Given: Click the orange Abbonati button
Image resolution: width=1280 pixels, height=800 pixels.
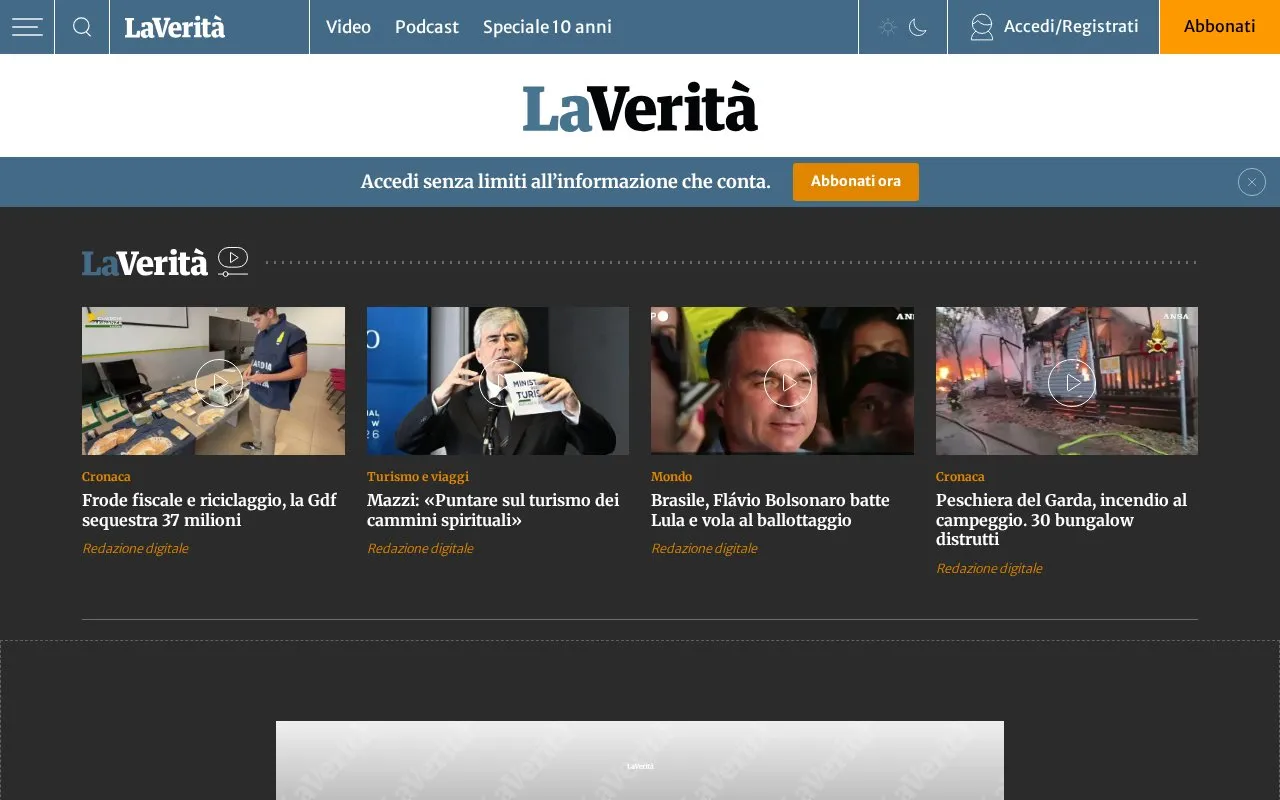Looking at the screenshot, I should click(1220, 27).
